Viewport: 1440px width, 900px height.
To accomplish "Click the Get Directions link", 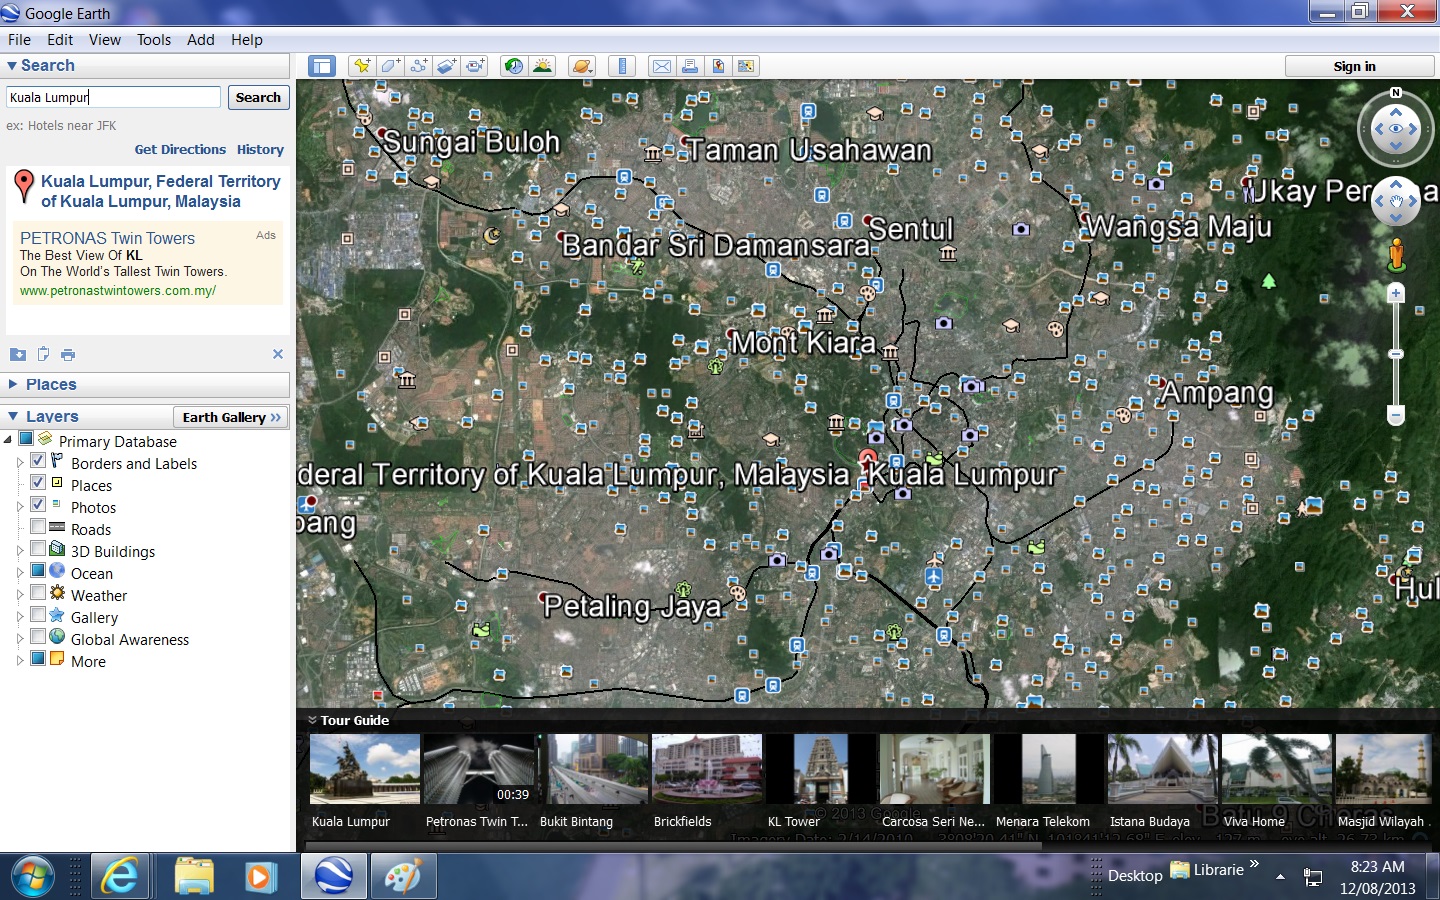I will [x=180, y=149].
